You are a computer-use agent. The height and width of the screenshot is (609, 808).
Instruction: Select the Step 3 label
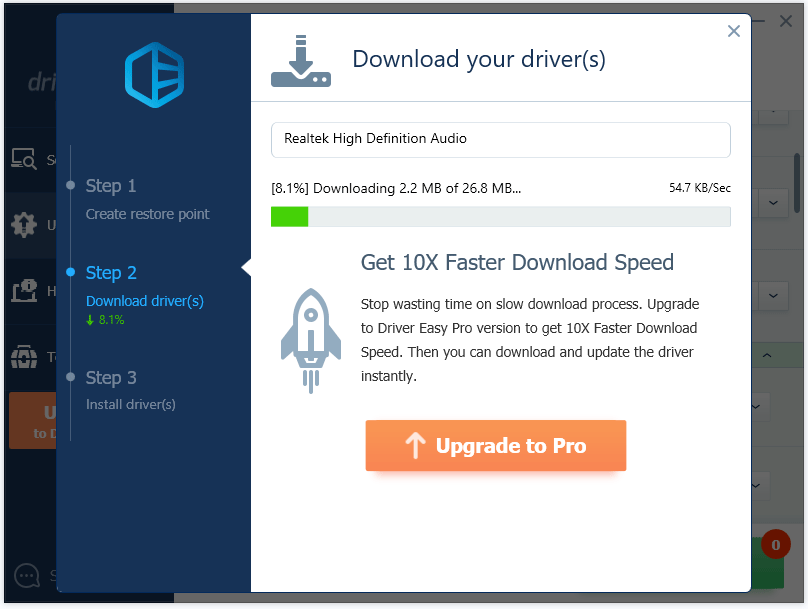pos(111,378)
